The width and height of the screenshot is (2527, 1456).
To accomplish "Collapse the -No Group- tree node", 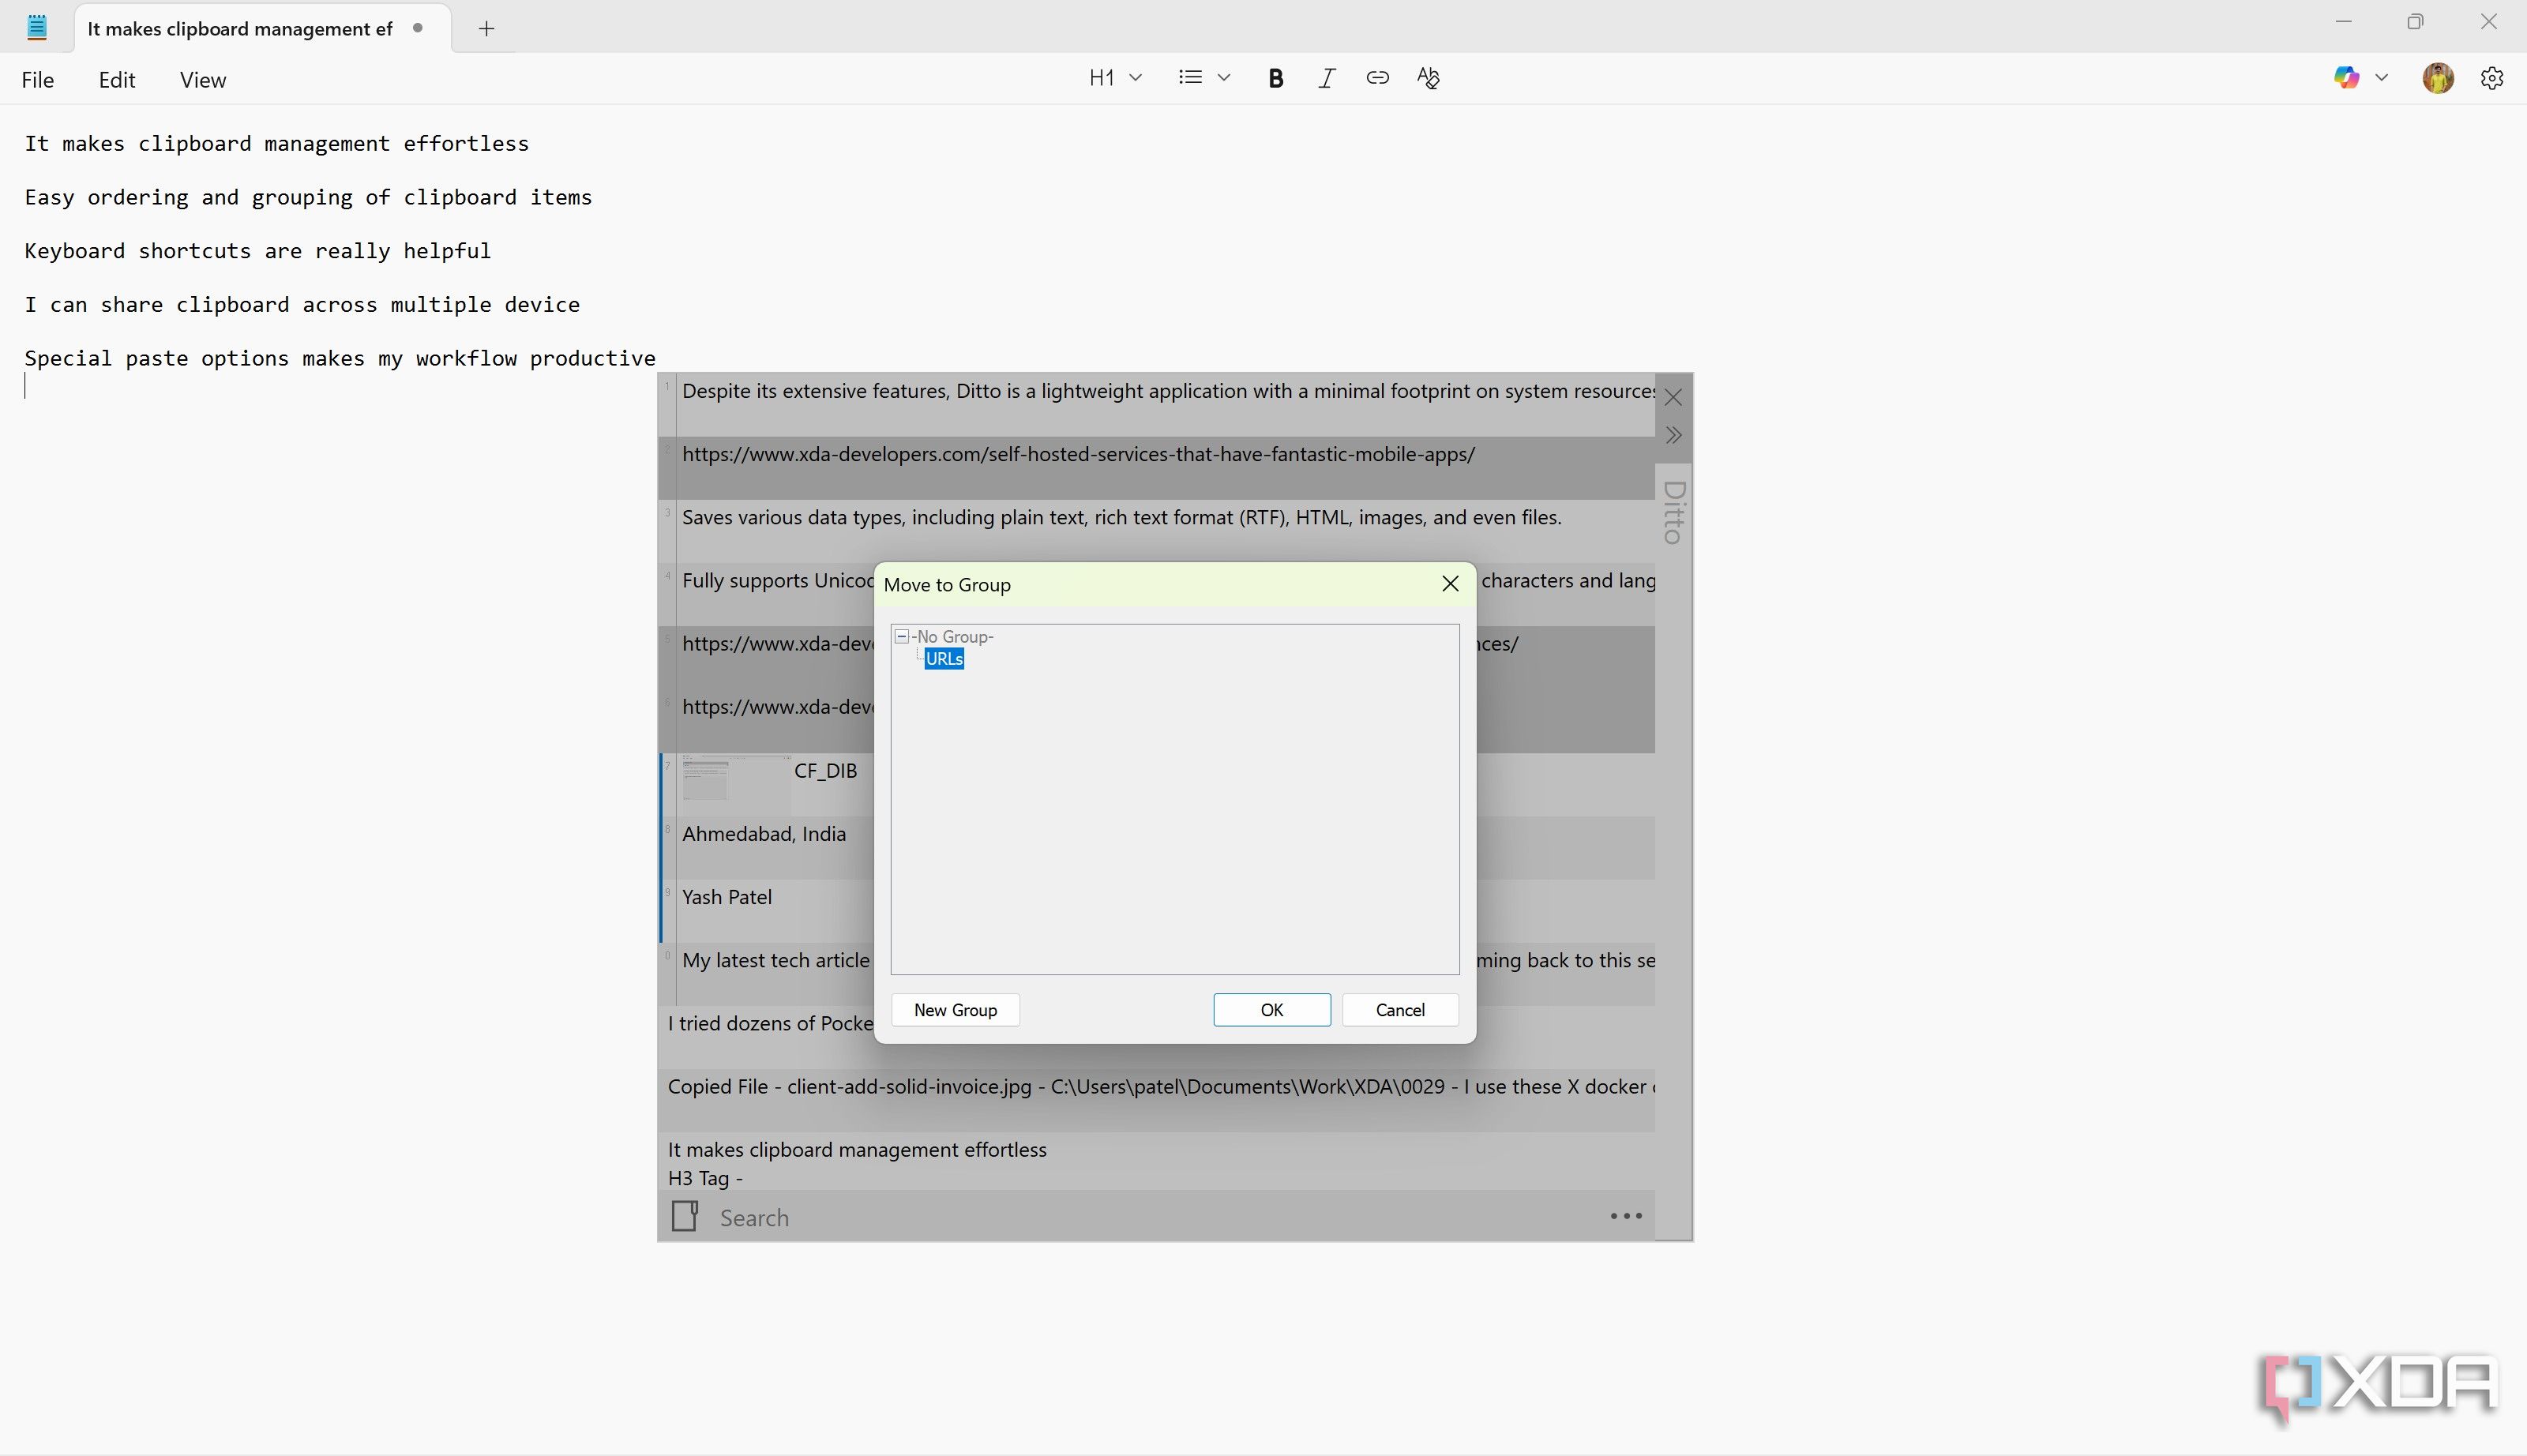I will [901, 636].
